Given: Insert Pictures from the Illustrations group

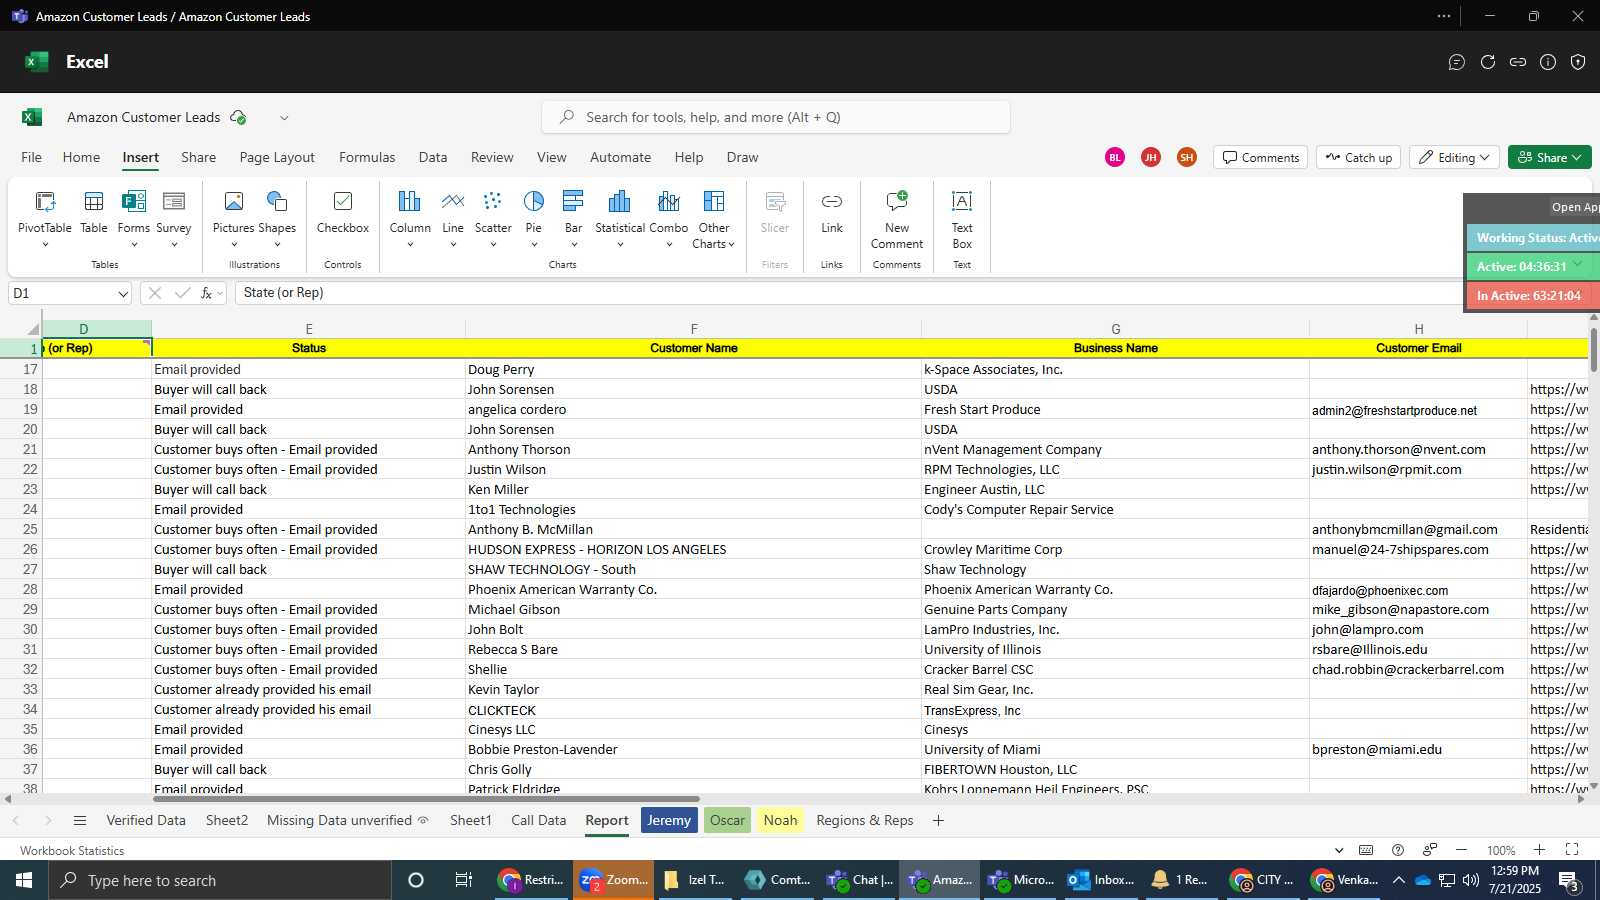Looking at the screenshot, I should (x=234, y=213).
